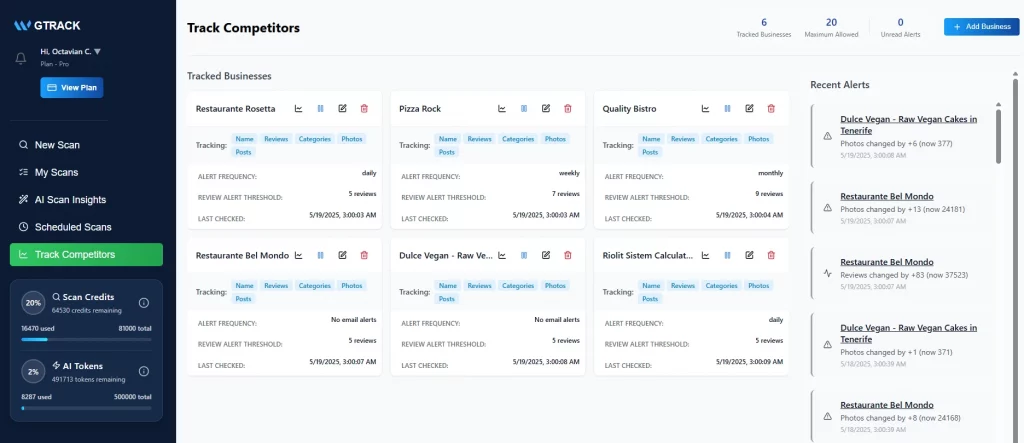This screenshot has height=443, width=1024.
Task: Pause tracking for Pizza Rock
Action: pyautogui.click(x=524, y=108)
